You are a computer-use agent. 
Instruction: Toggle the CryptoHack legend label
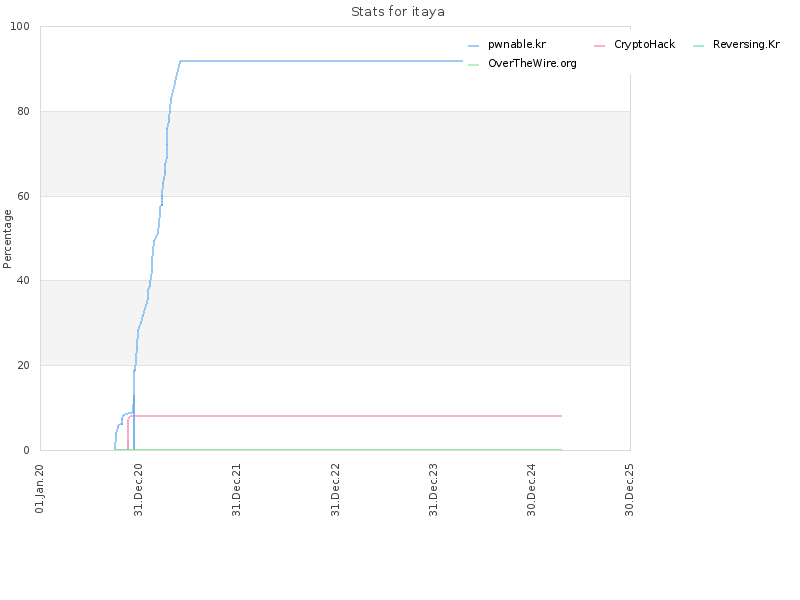pyautogui.click(x=644, y=45)
